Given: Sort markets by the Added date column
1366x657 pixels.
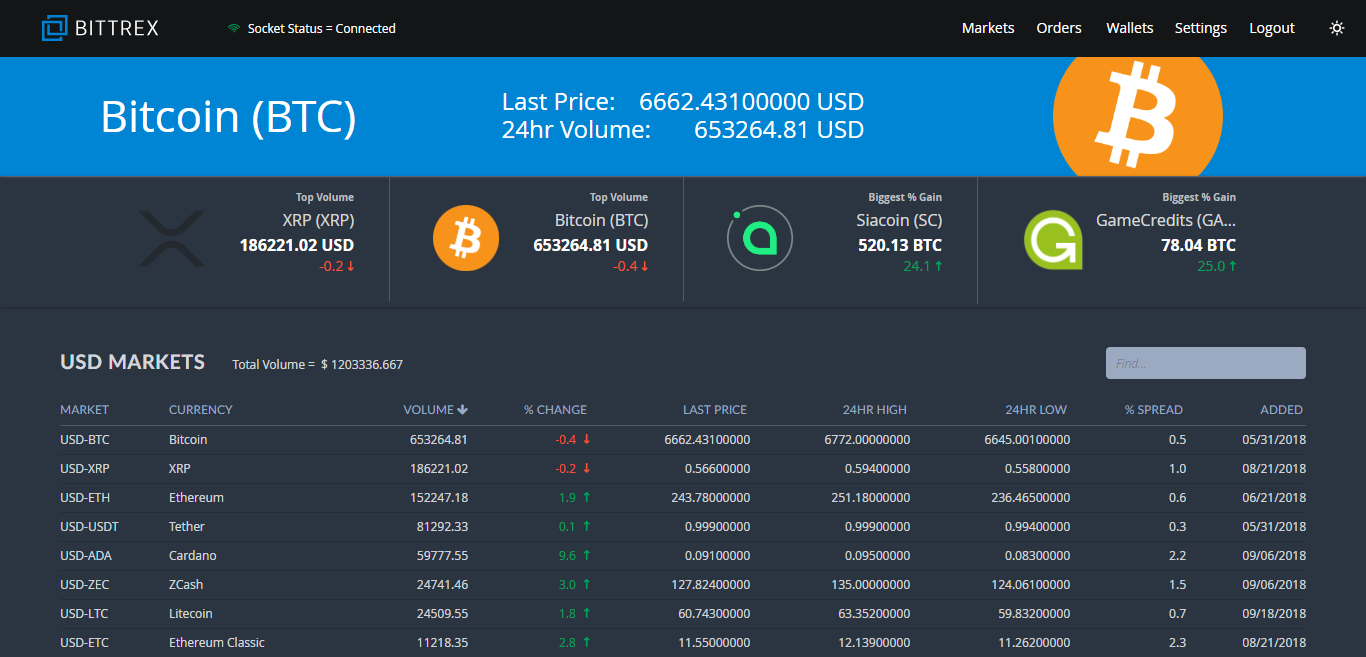Looking at the screenshot, I should pos(1281,410).
